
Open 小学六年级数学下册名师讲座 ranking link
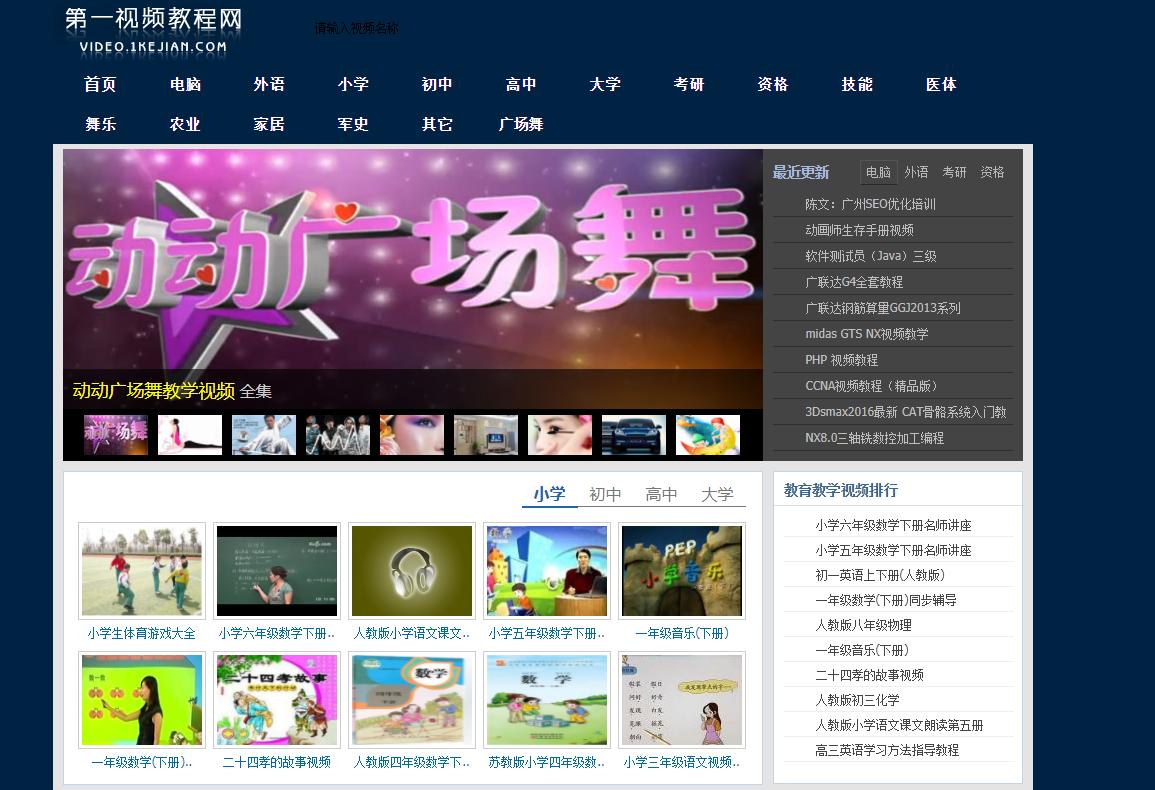[896, 524]
